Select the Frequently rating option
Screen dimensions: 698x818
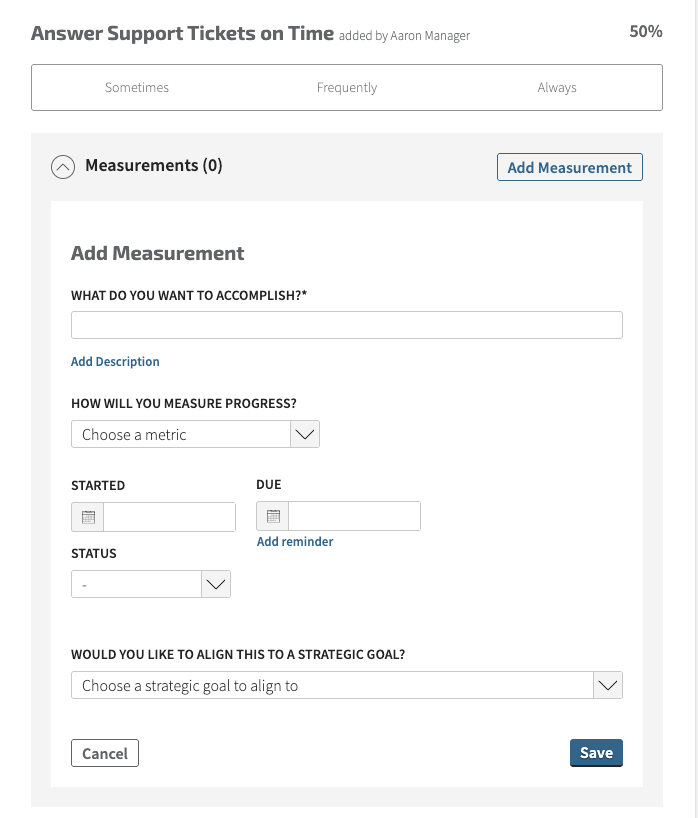coord(347,88)
